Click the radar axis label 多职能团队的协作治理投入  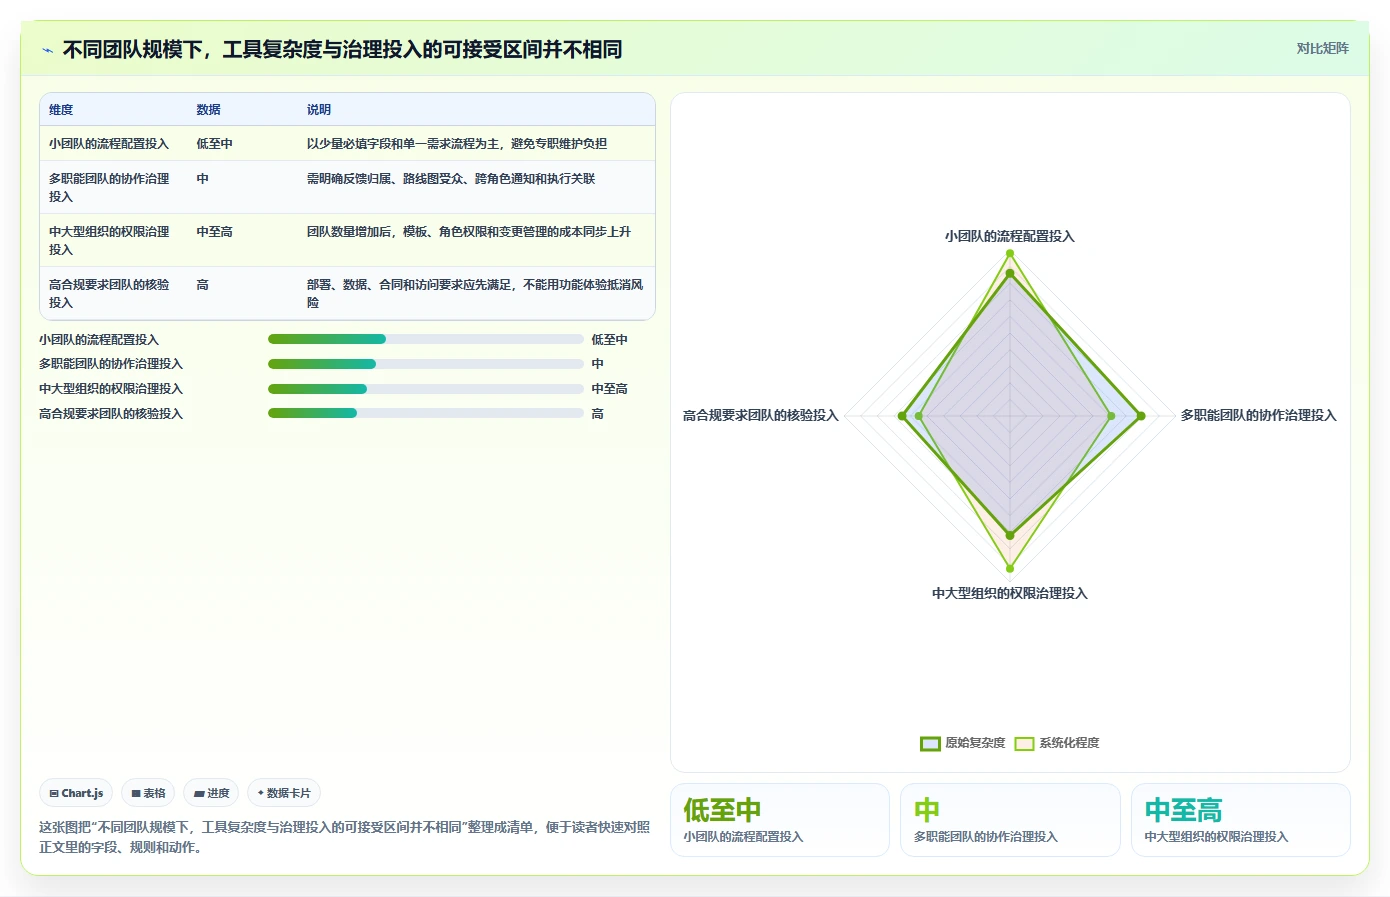(1258, 415)
